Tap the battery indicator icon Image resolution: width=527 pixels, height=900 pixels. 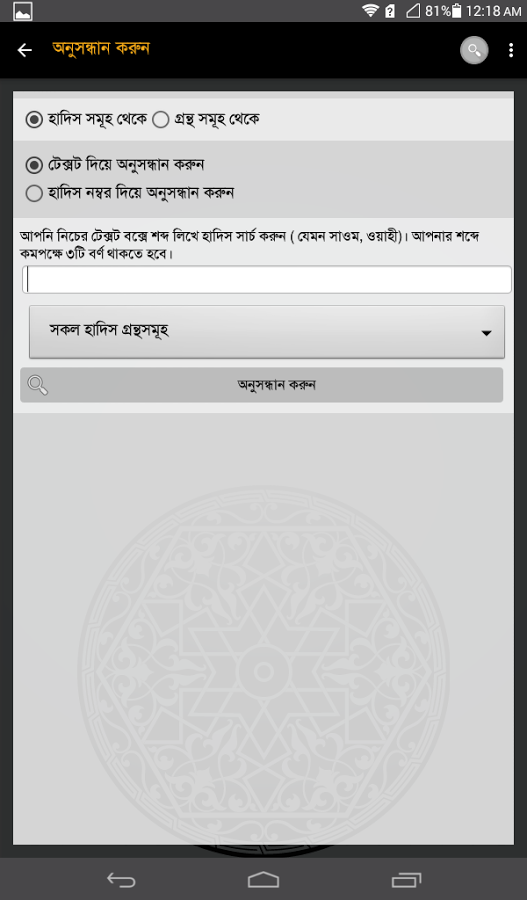click(457, 10)
